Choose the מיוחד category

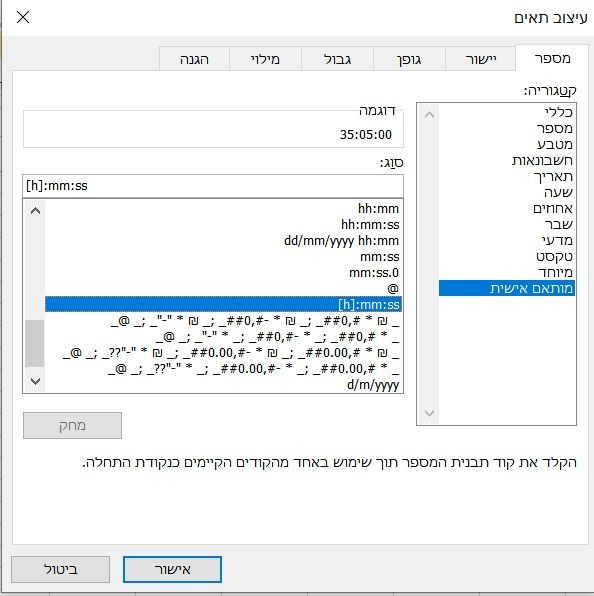coord(507,272)
